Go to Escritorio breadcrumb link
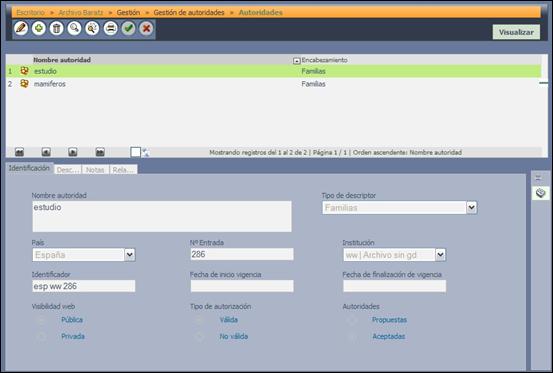Viewport: 553px width, 373px height. (30, 12)
